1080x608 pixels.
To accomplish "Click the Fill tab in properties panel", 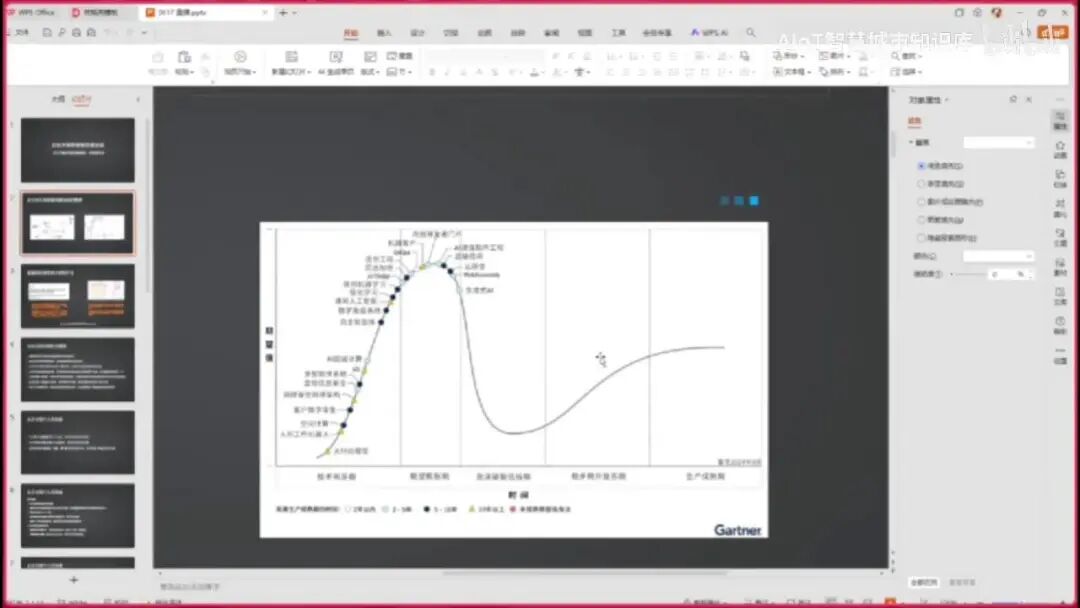I will coord(915,121).
